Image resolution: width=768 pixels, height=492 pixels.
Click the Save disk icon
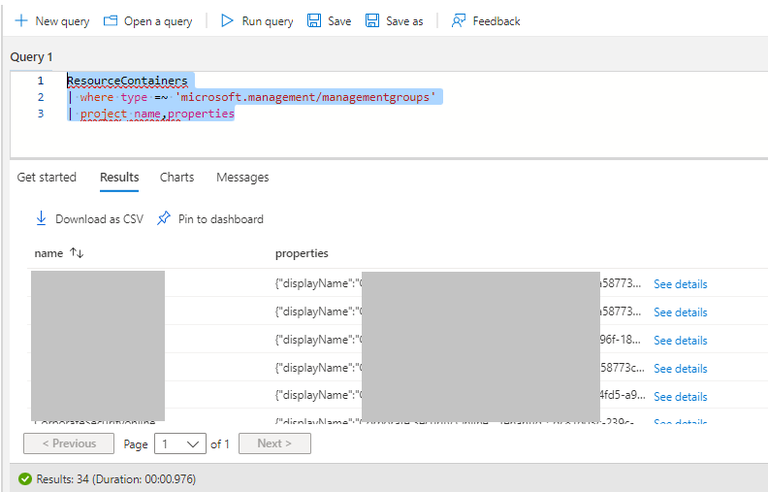click(x=314, y=21)
